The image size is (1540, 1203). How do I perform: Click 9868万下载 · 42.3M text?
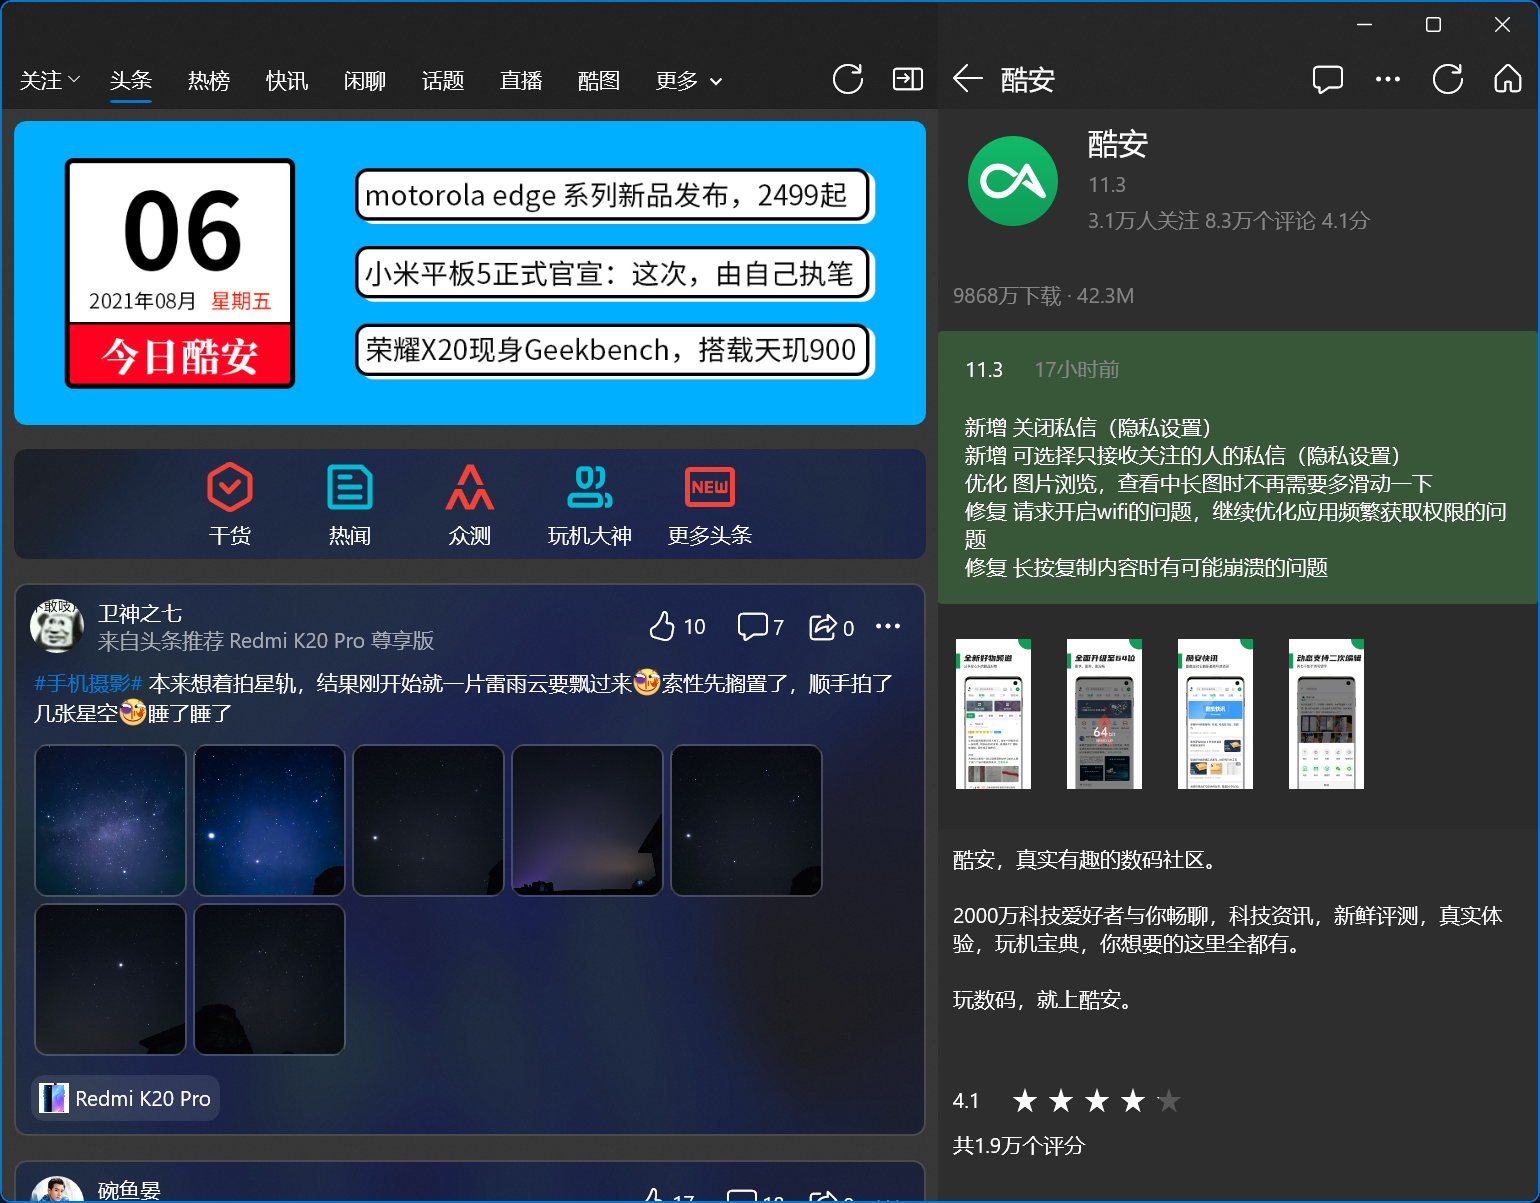(1043, 296)
